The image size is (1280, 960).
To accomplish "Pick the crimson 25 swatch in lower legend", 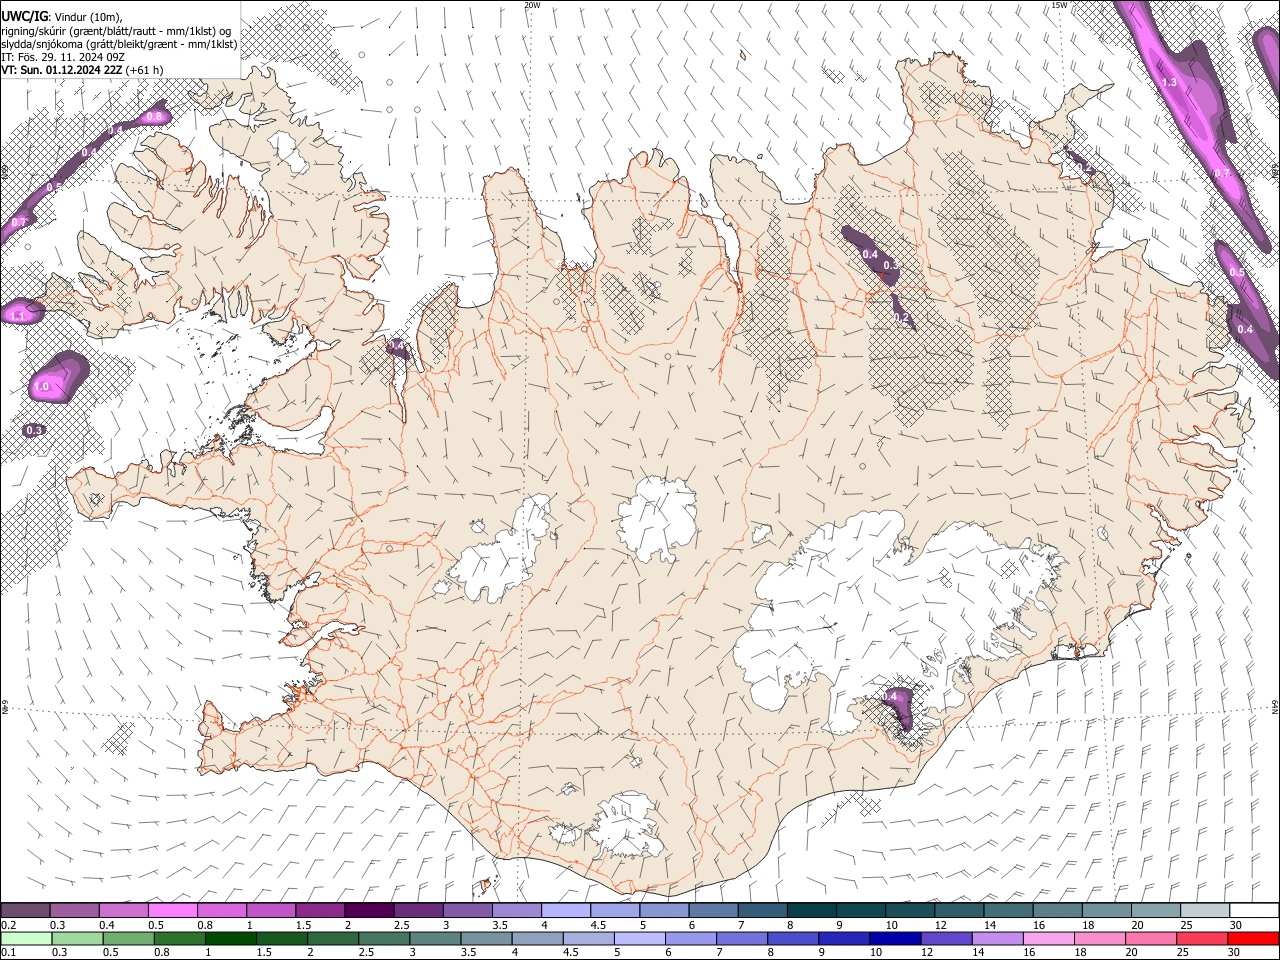I will coord(1202,938).
